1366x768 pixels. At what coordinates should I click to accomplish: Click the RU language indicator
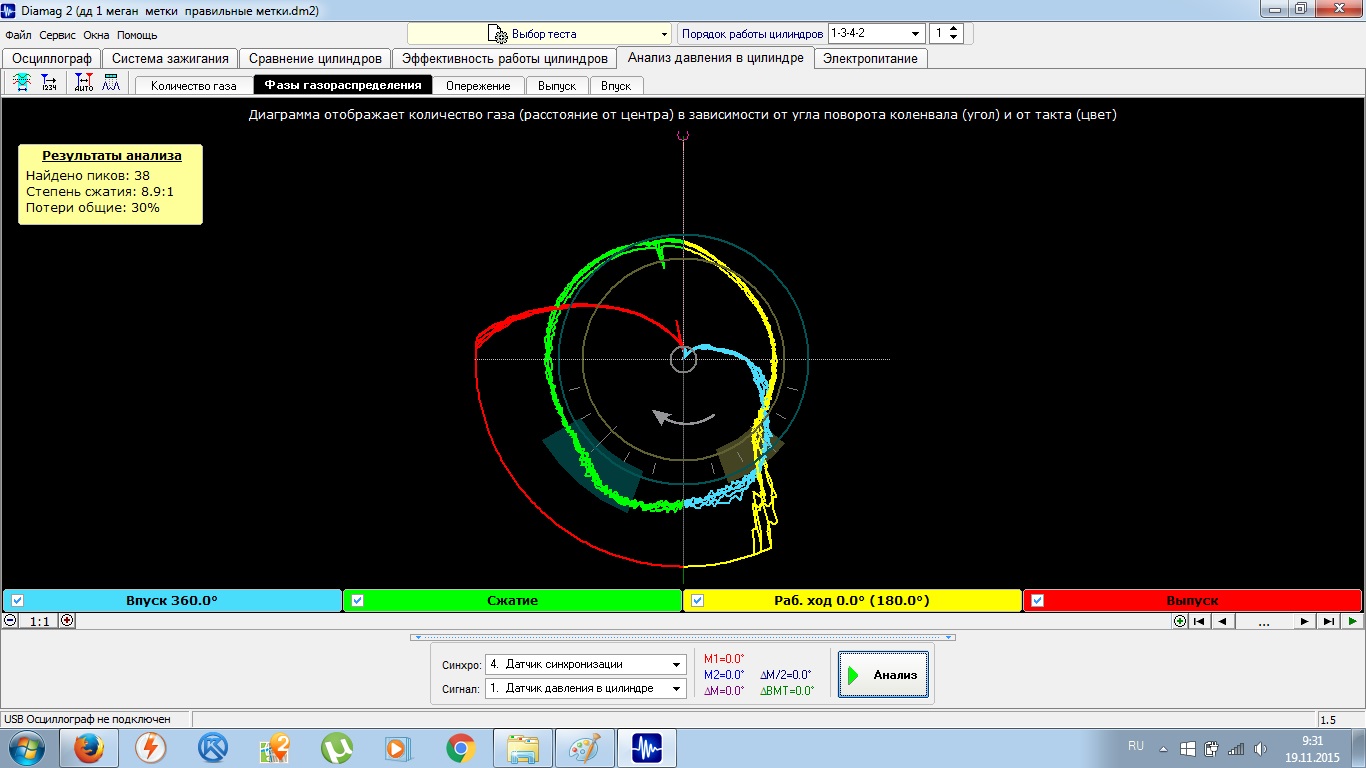tap(1136, 746)
